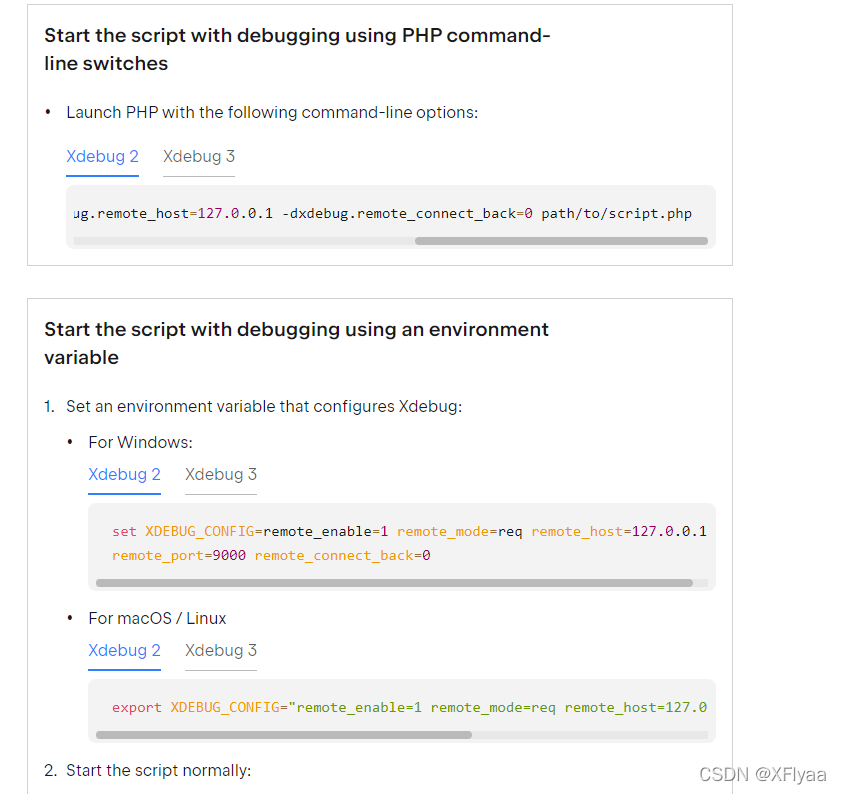Viewport: 841px width, 794px height.
Task: Click 'For Windows:' bullet text
Action: [141, 443]
